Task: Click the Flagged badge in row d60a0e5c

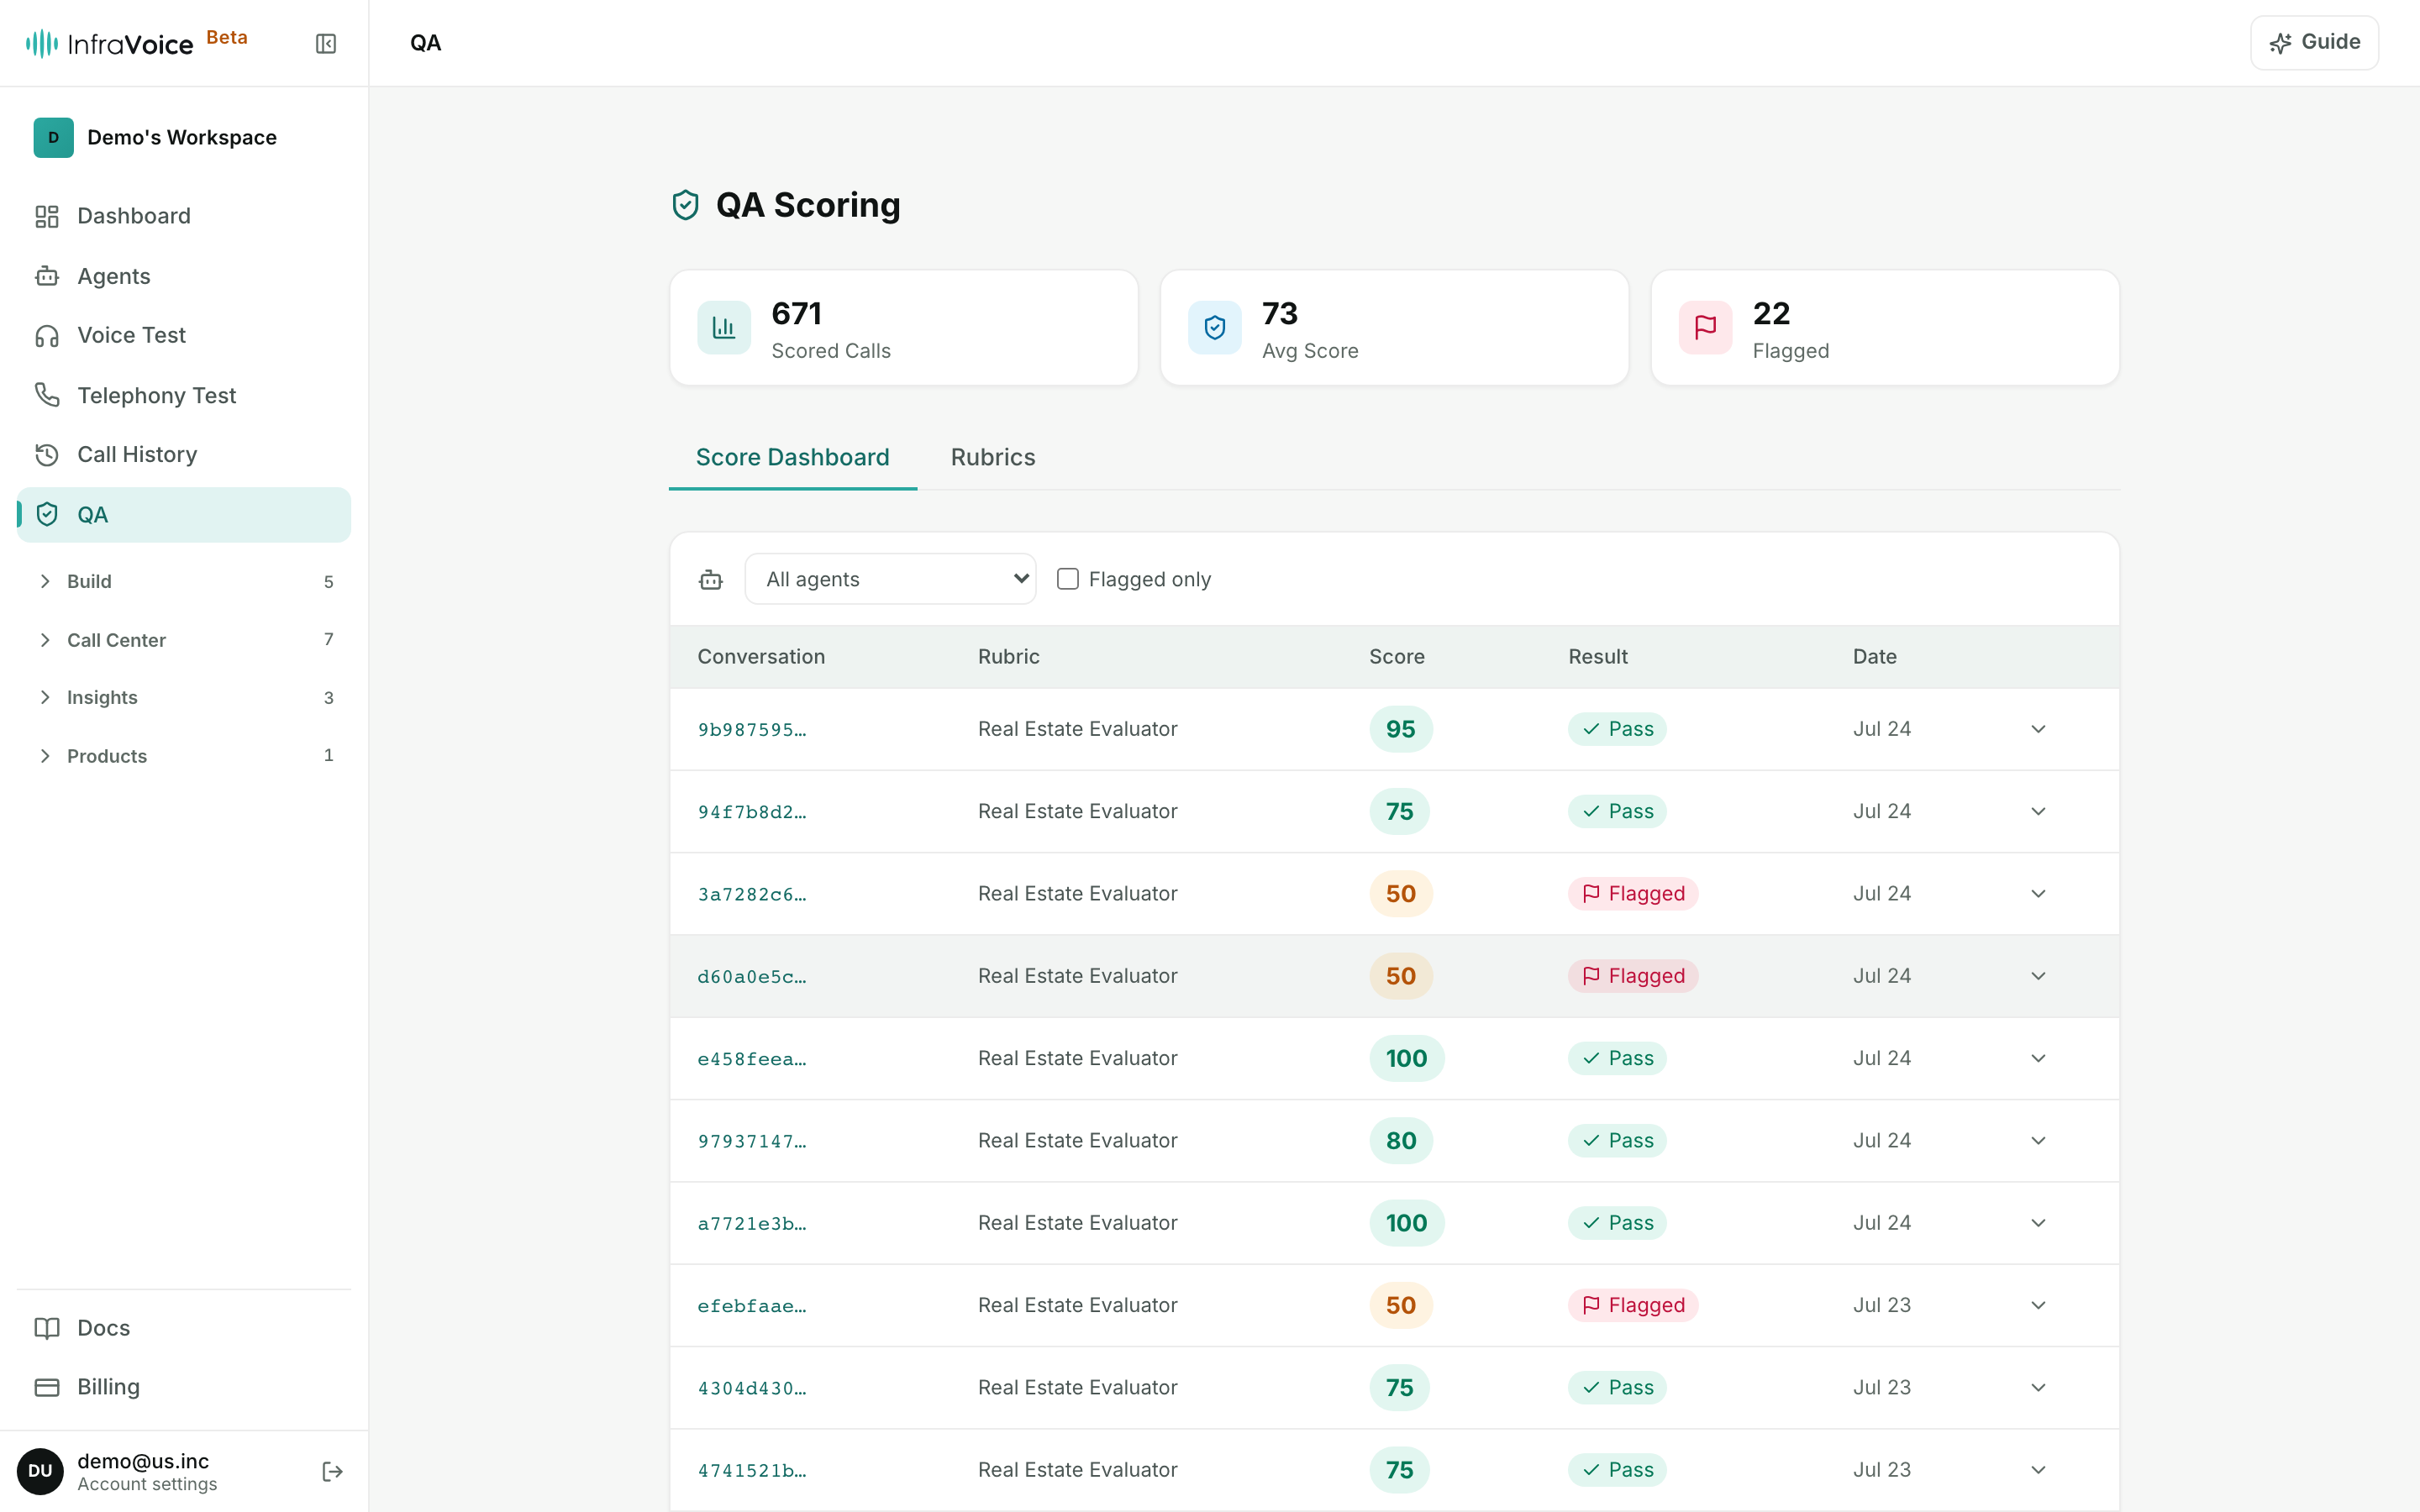Action: pyautogui.click(x=1633, y=976)
